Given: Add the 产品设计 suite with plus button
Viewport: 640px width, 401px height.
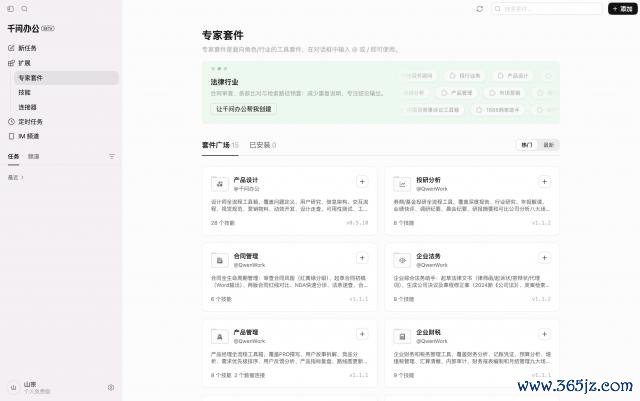Looking at the screenshot, I should point(362,182).
